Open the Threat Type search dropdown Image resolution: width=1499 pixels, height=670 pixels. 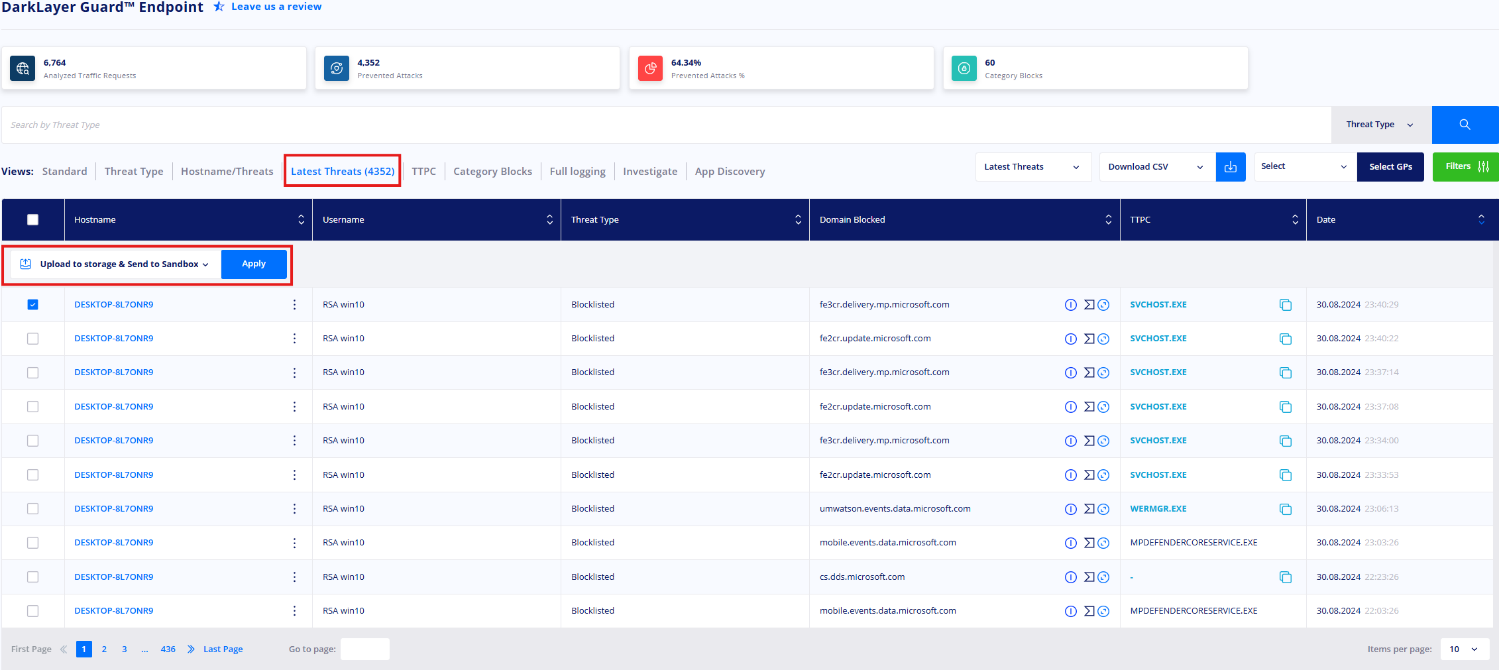point(1380,125)
